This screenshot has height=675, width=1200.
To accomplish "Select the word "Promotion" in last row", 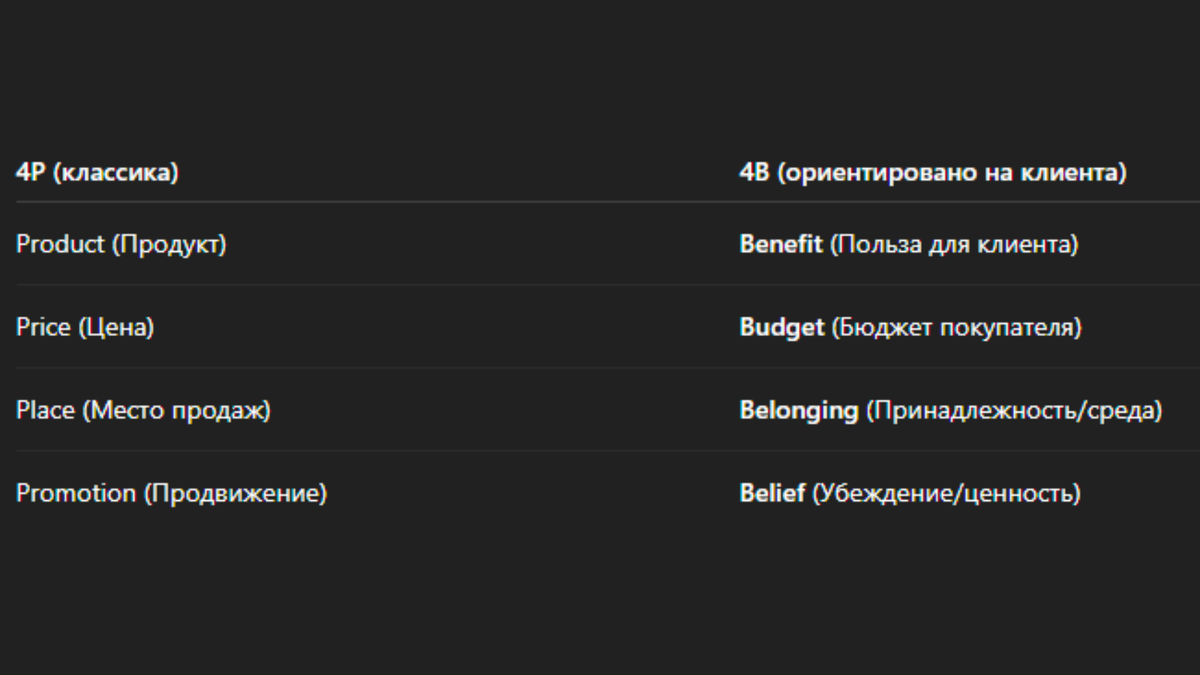I will click(76, 493).
